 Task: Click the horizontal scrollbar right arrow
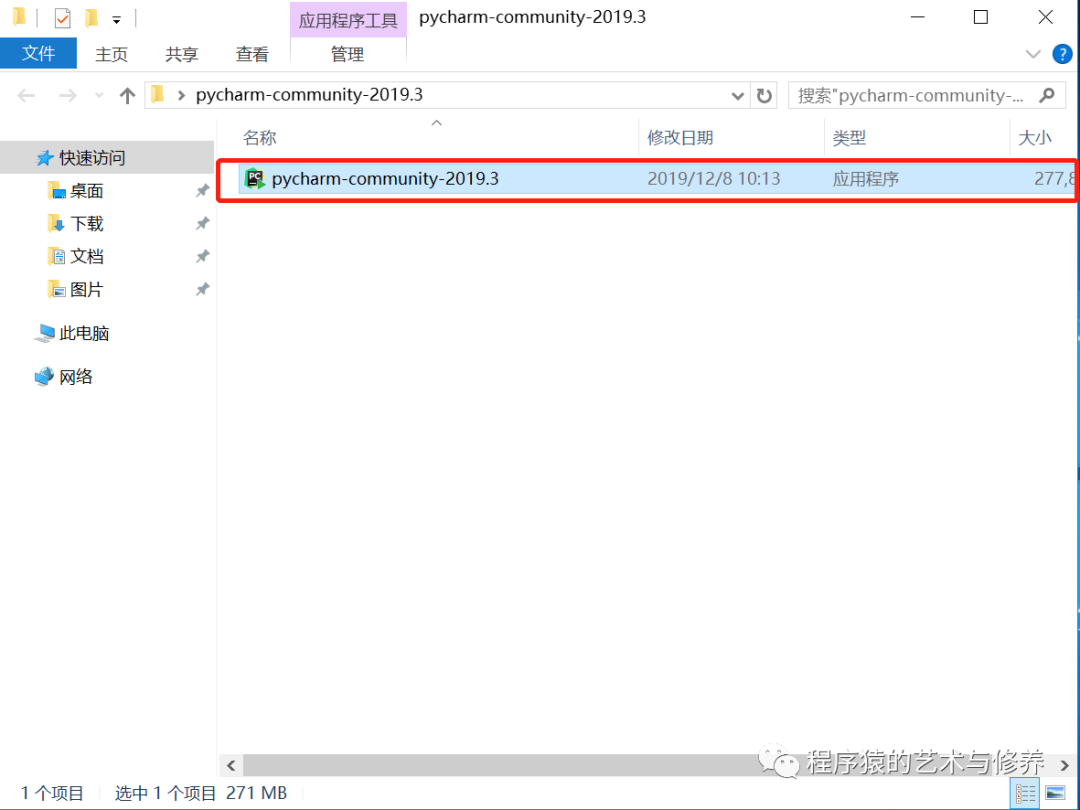[x=1065, y=765]
